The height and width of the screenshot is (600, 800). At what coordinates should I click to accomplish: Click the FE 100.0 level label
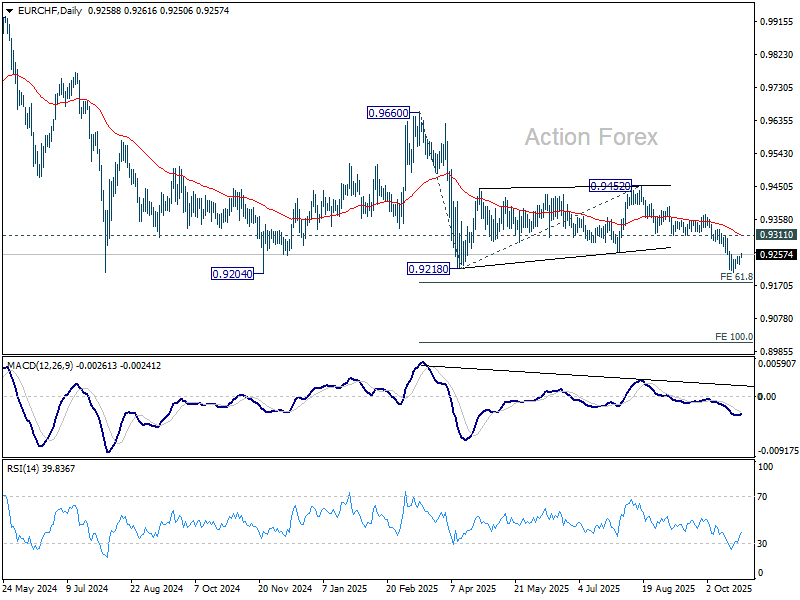click(734, 336)
